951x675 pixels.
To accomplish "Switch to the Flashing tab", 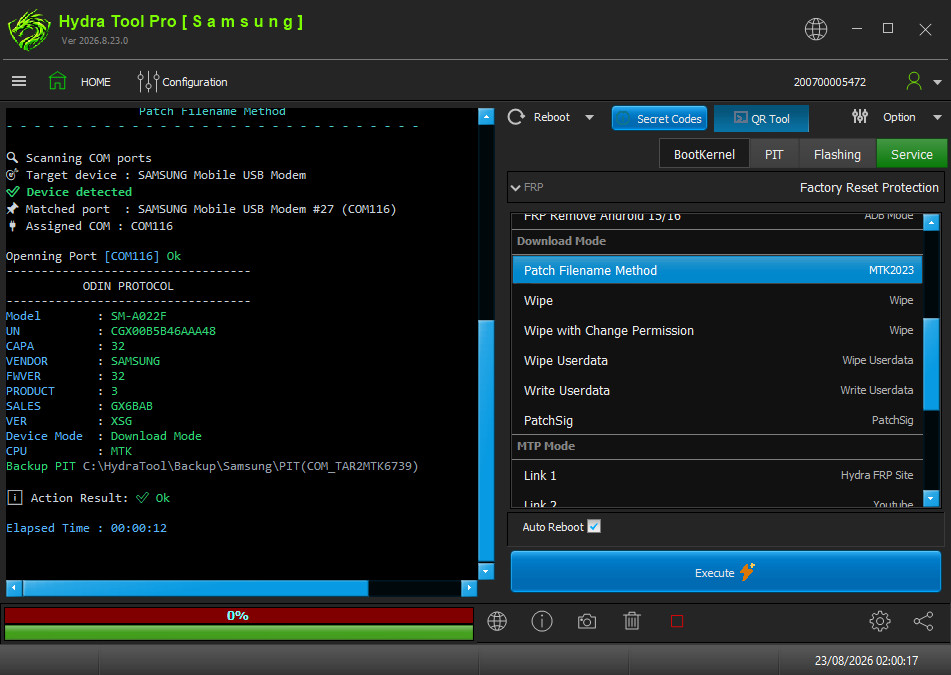I will [x=837, y=154].
